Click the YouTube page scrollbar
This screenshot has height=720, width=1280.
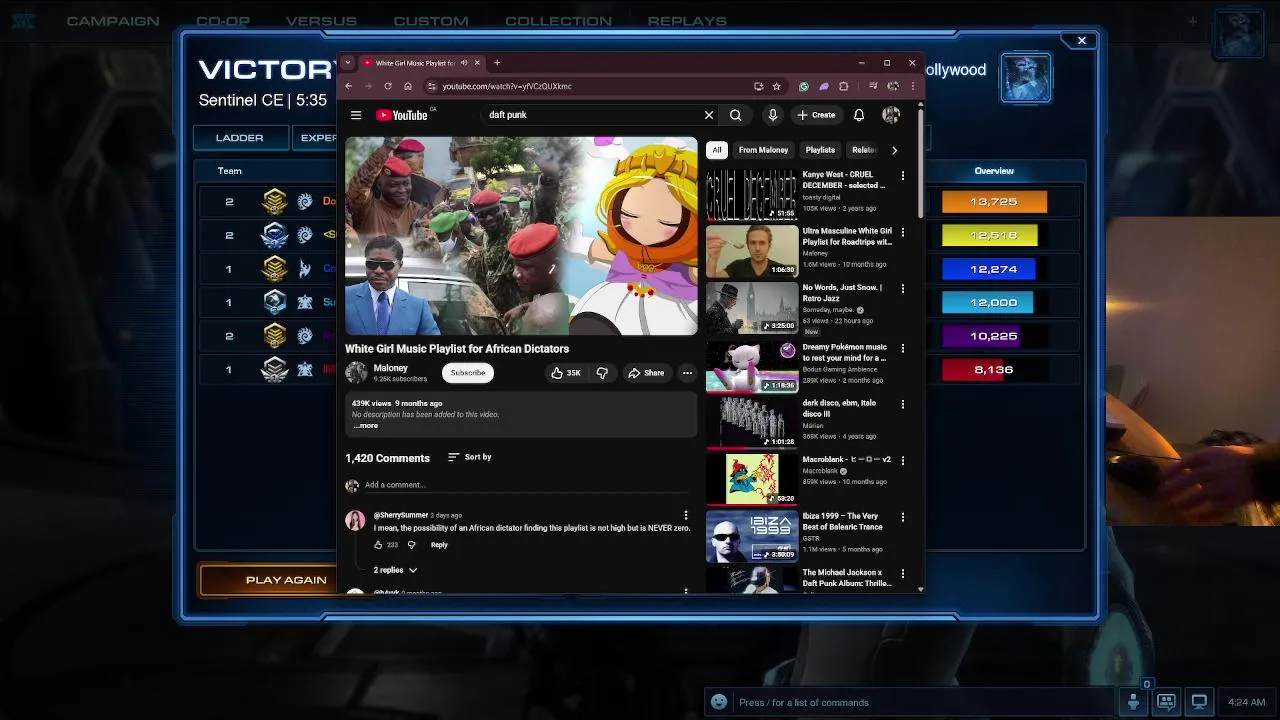(920, 165)
